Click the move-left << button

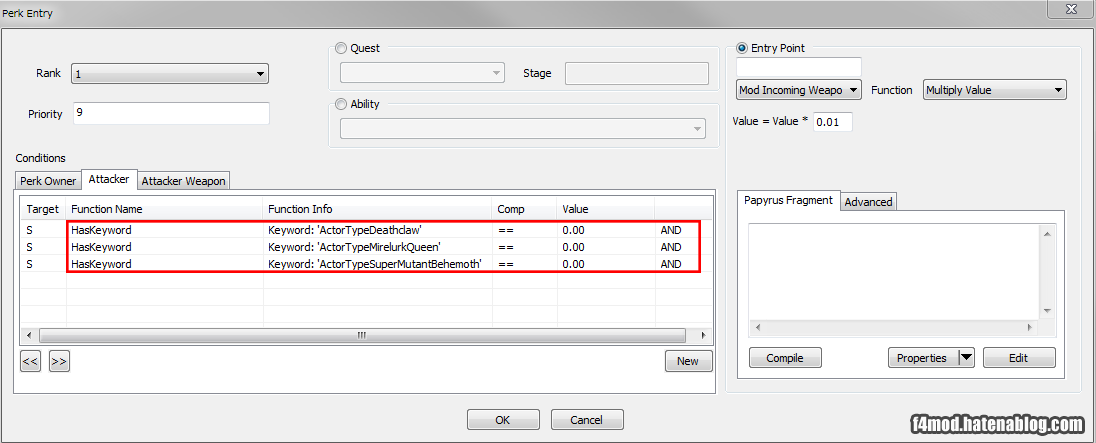[x=30, y=361]
